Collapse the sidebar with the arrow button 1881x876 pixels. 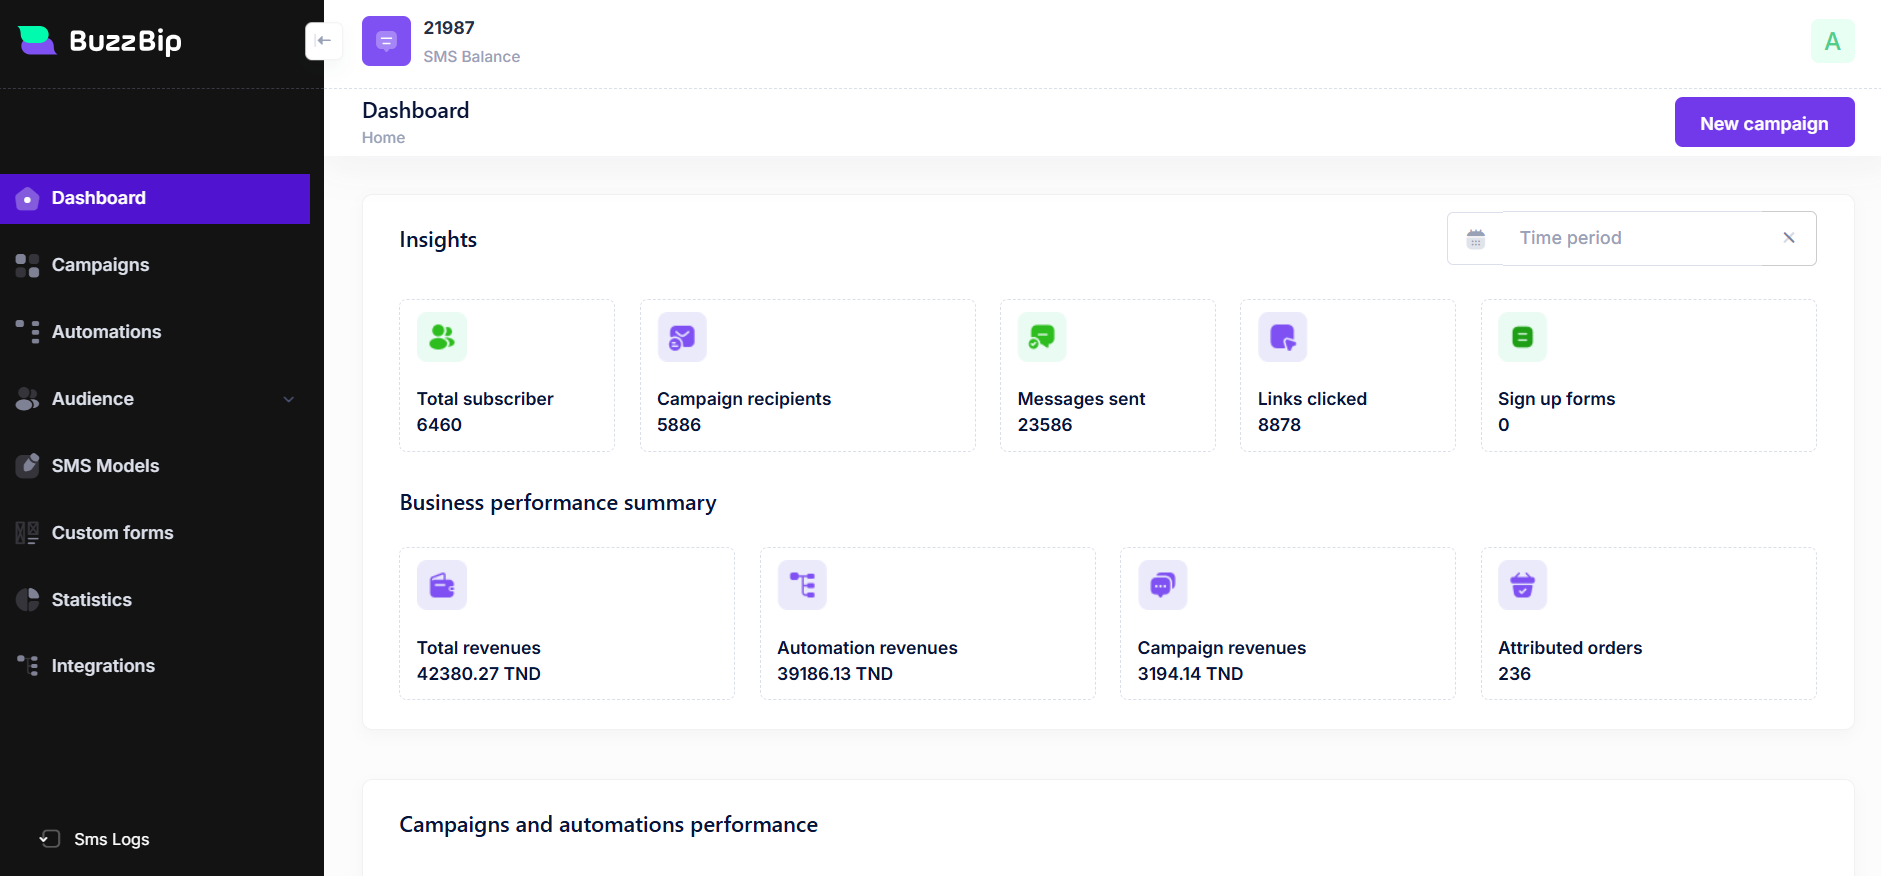pyautogui.click(x=323, y=41)
